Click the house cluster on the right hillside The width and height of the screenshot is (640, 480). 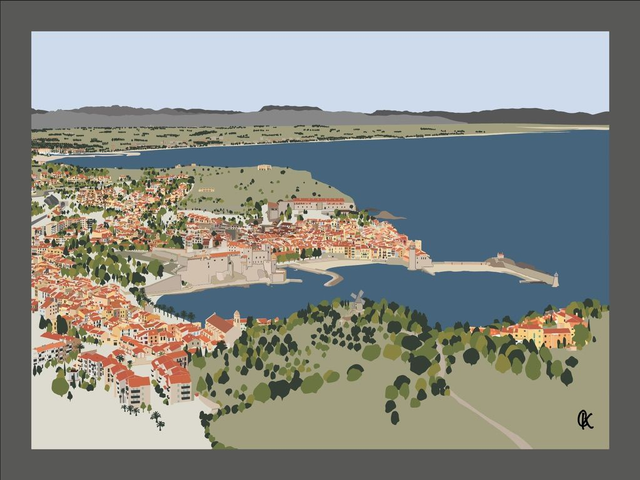[545, 332]
